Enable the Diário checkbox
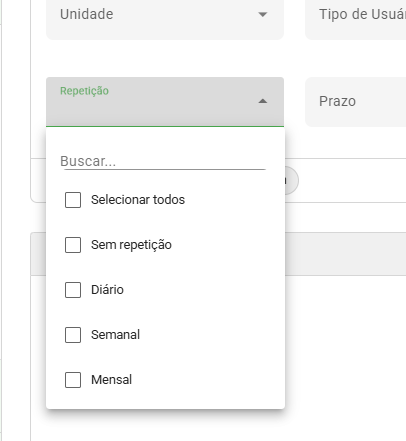The image size is (406, 441). pos(73,290)
